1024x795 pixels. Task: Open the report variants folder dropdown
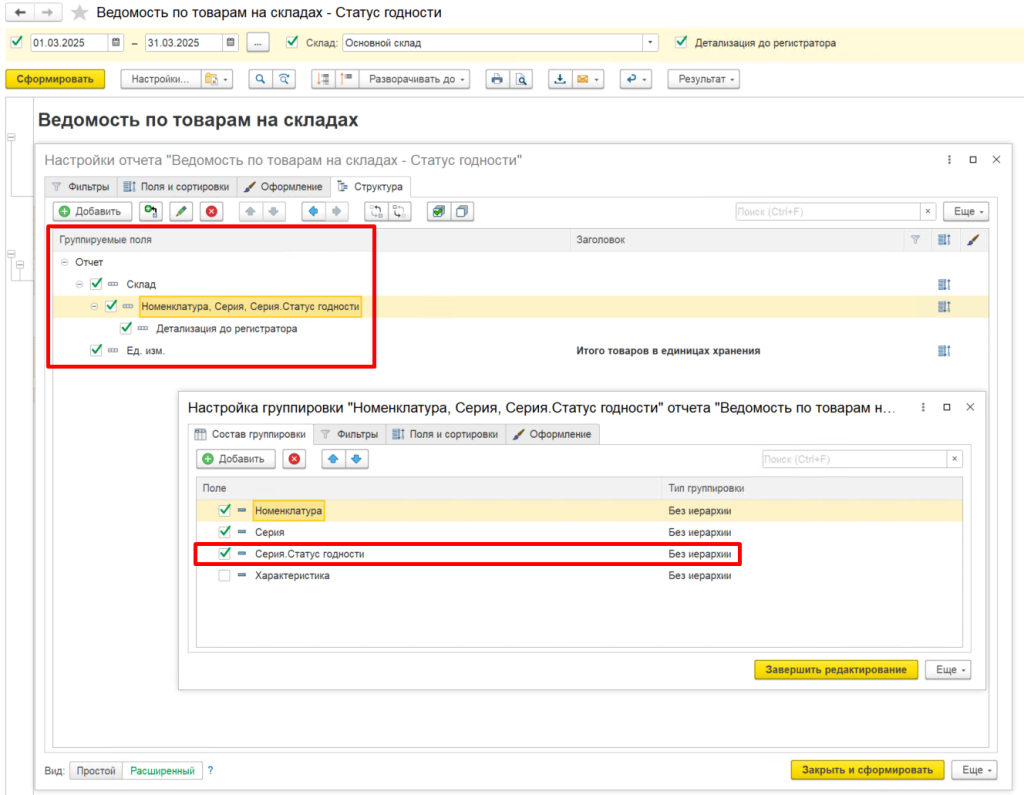[x=217, y=79]
